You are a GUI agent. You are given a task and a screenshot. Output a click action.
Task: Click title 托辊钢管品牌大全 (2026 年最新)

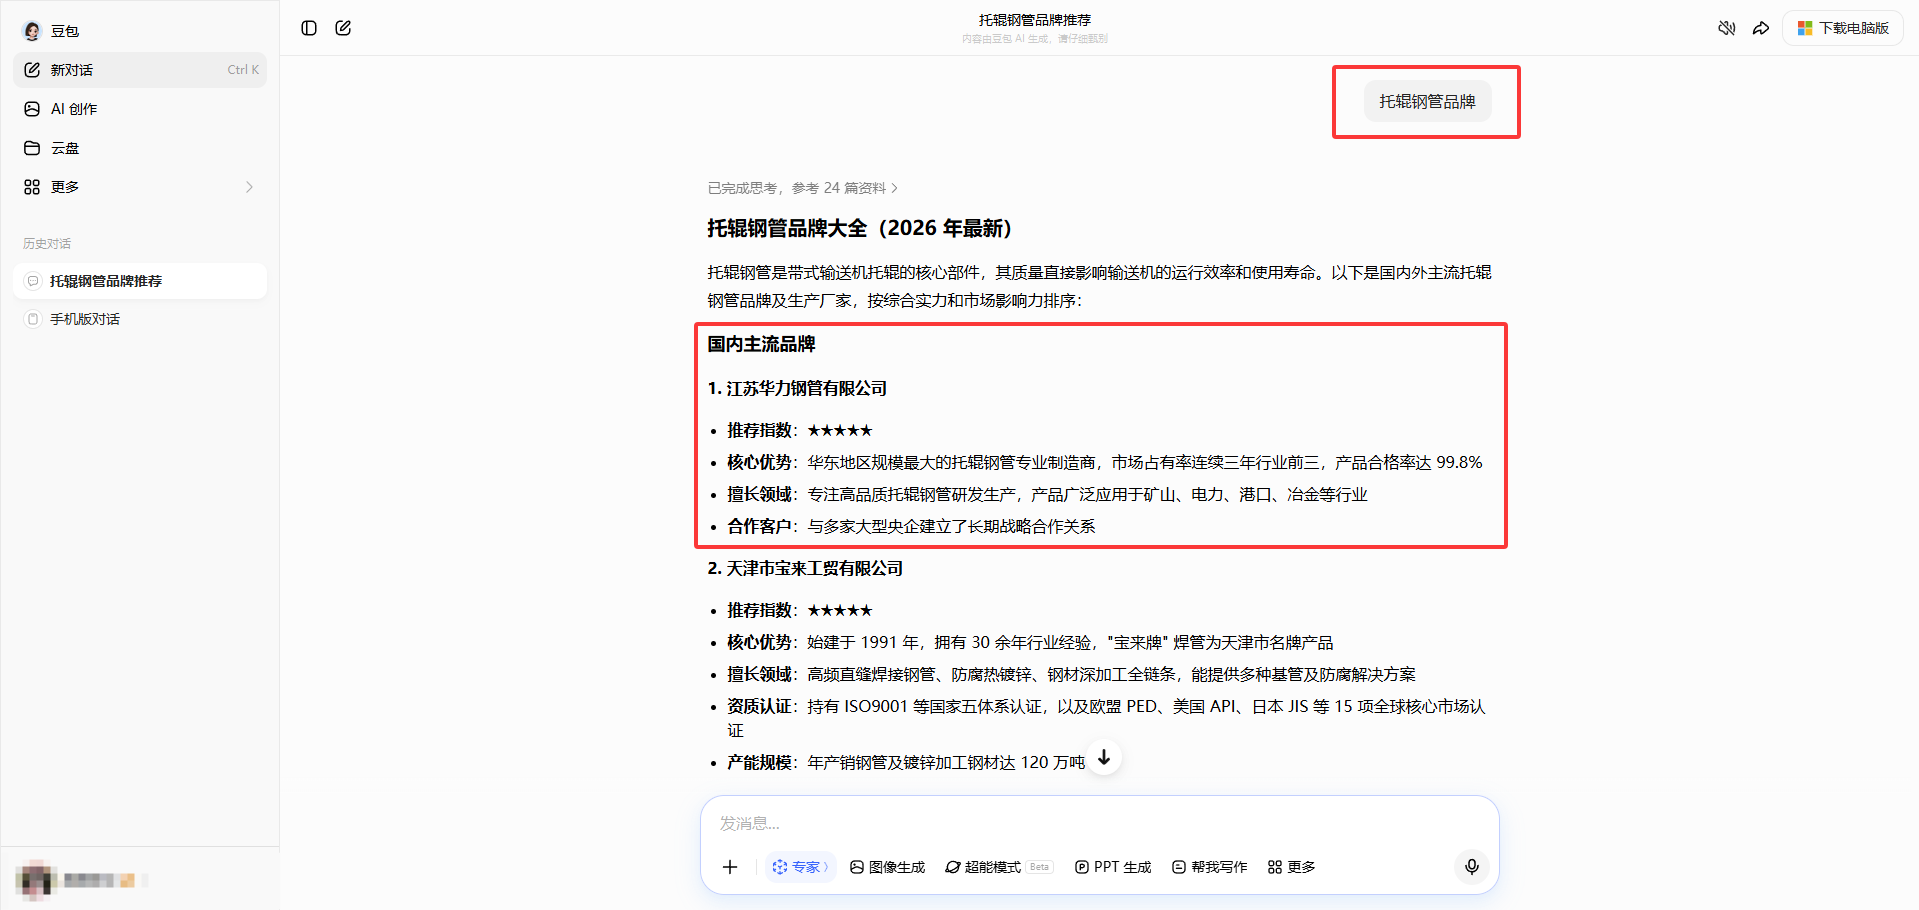(x=859, y=228)
